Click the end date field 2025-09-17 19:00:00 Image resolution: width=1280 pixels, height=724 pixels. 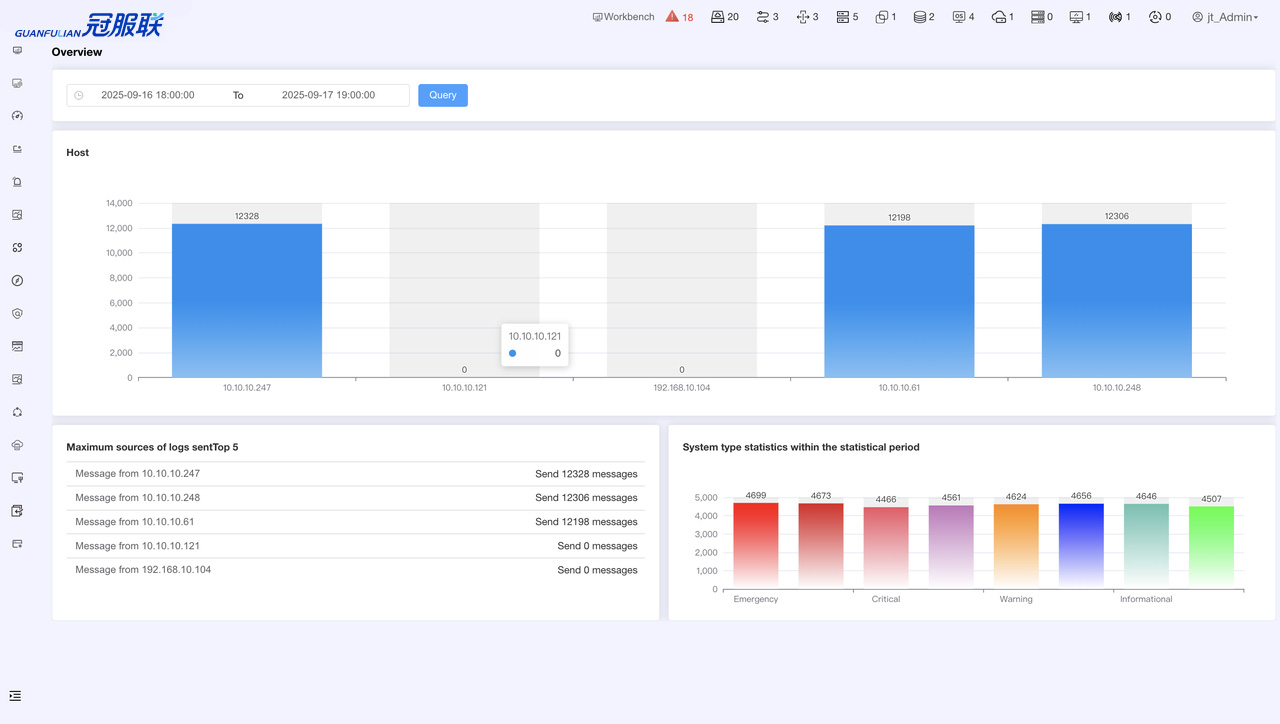328,96
